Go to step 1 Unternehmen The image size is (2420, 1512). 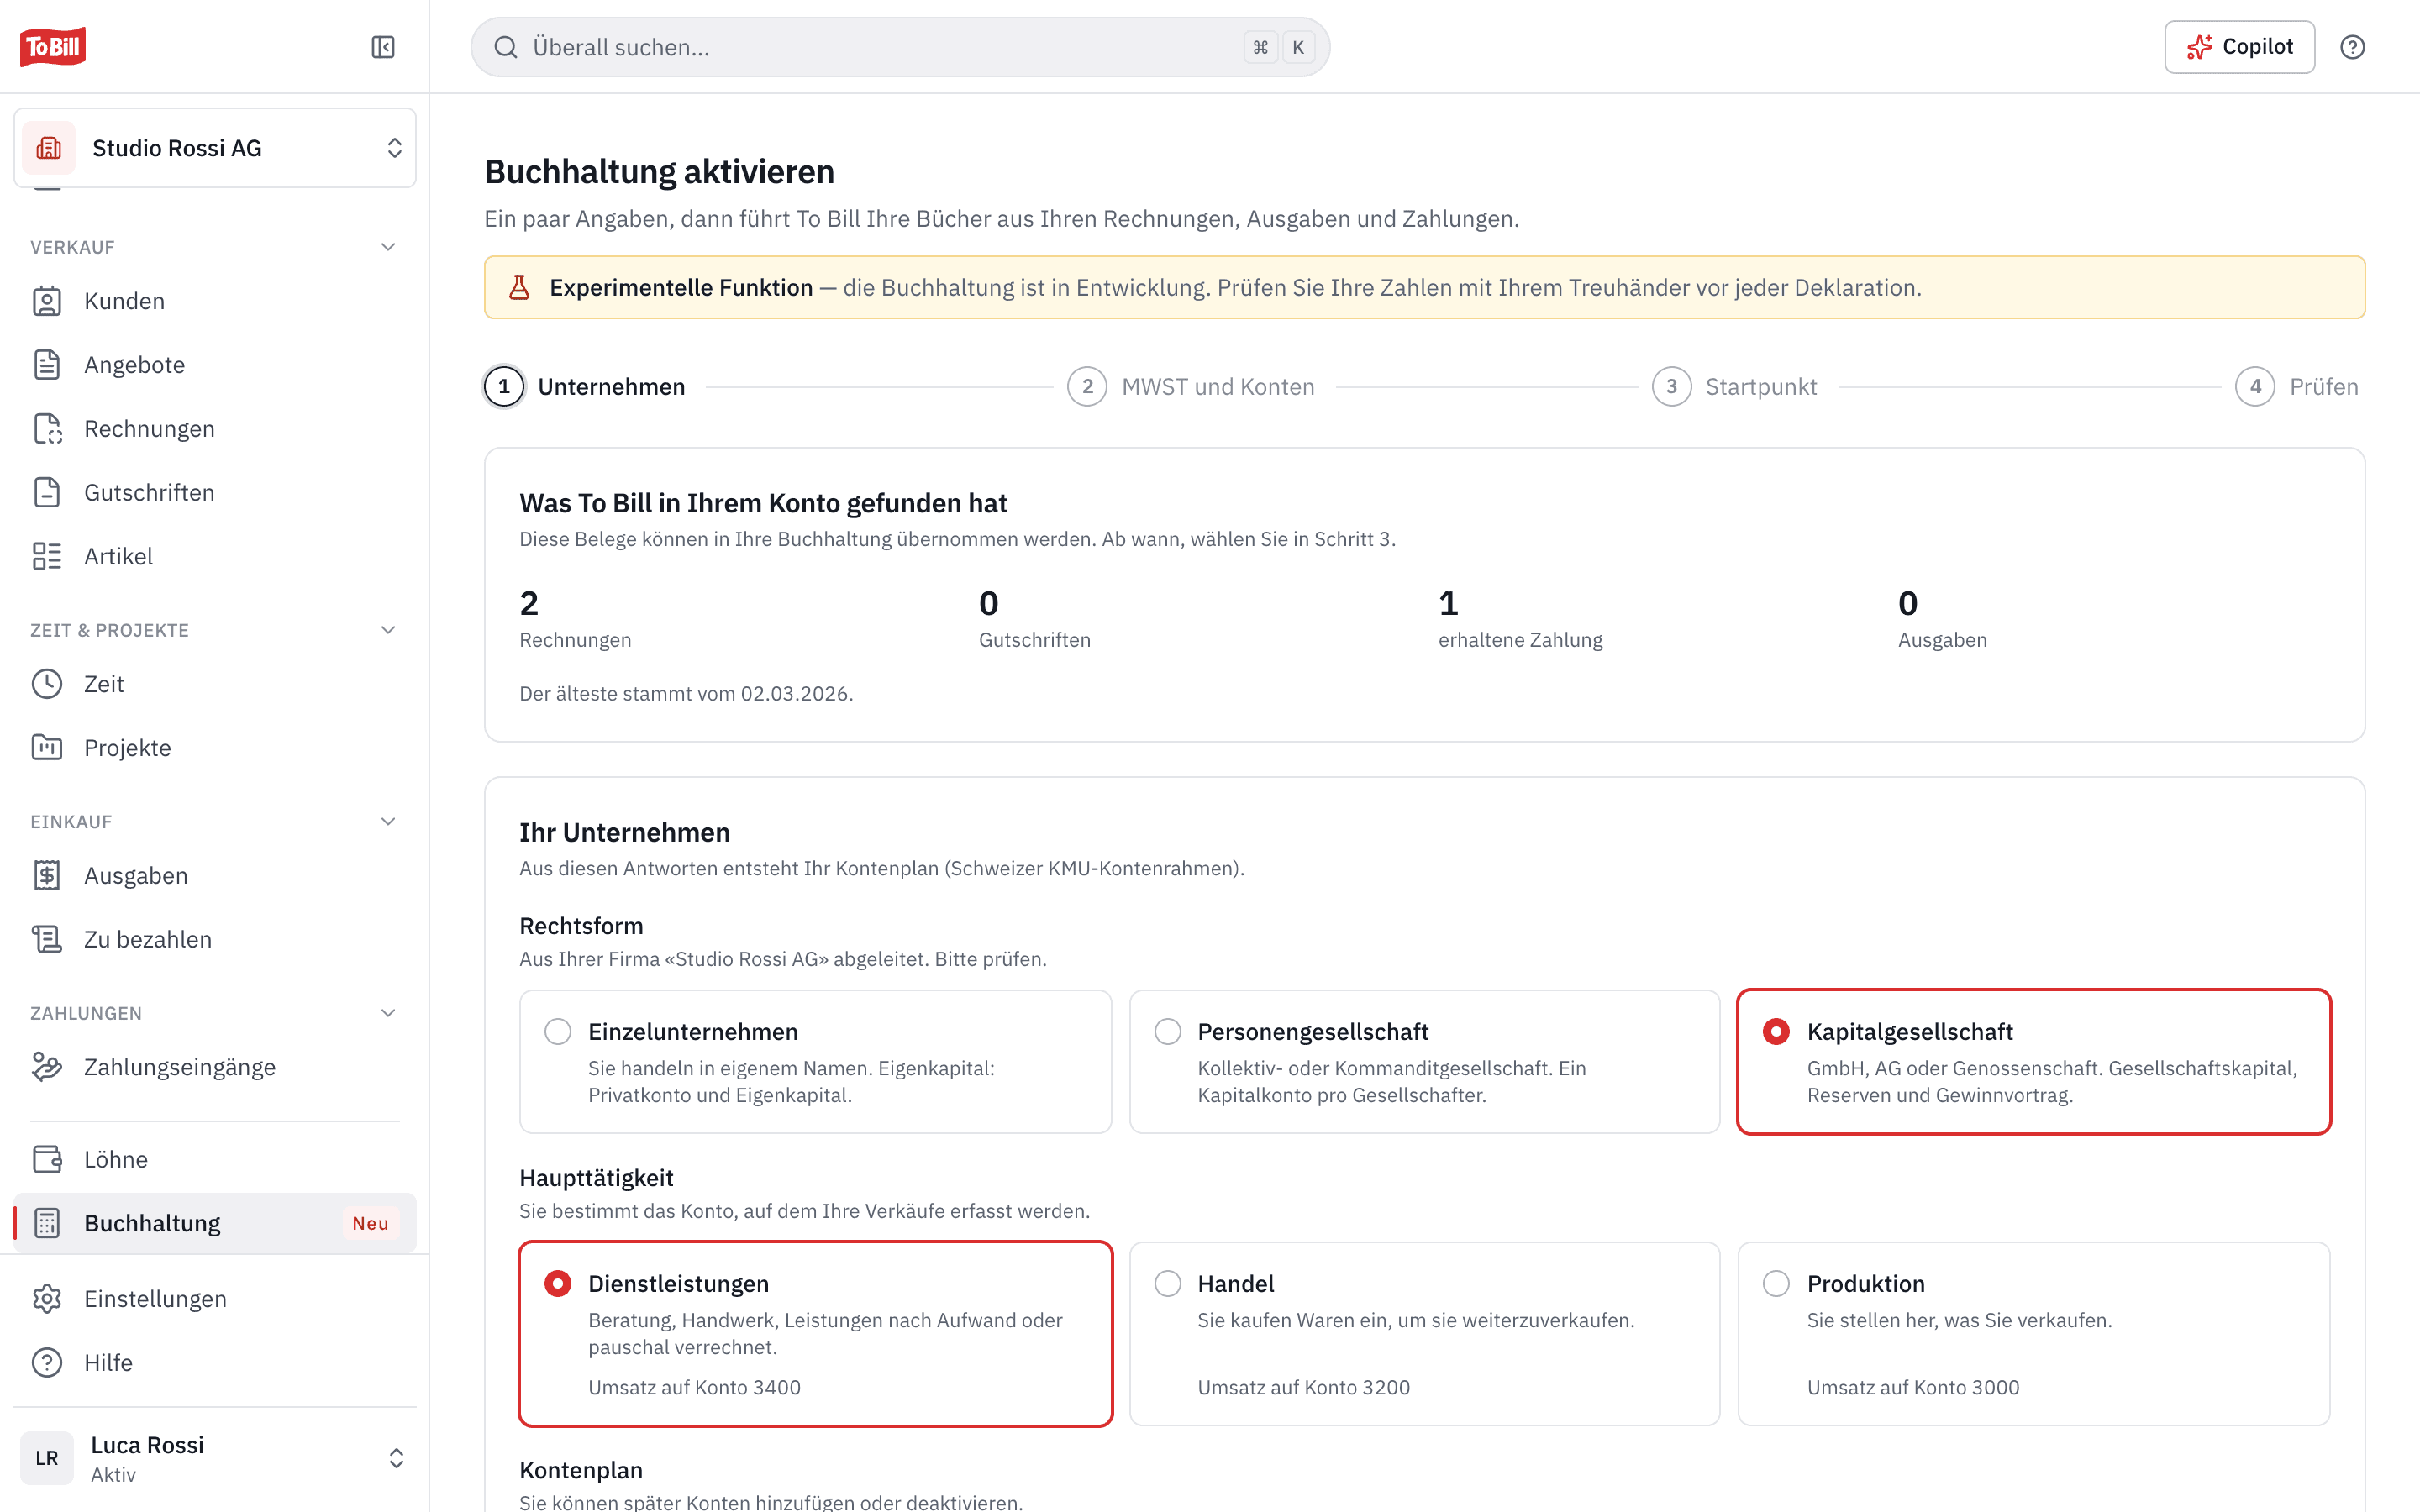click(x=585, y=387)
